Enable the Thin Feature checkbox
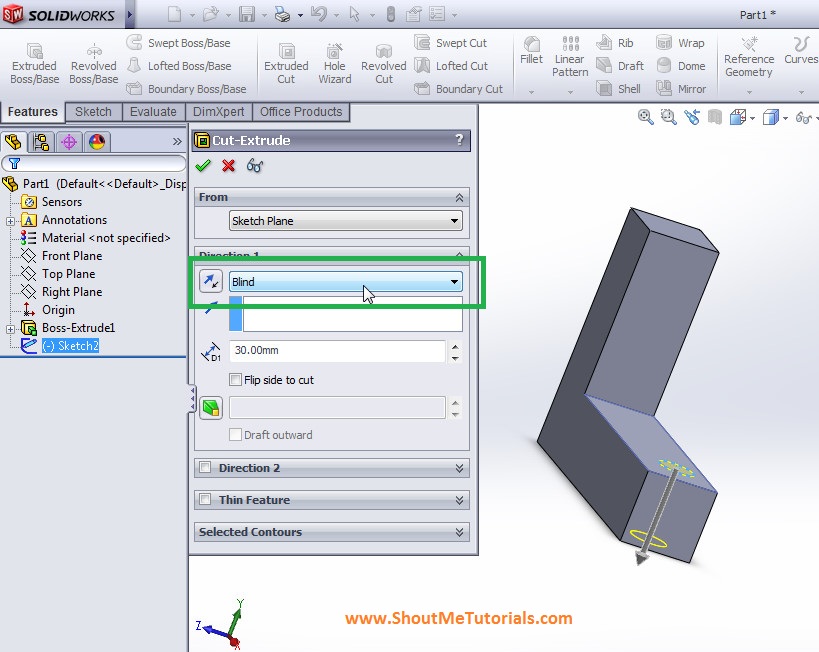The width and height of the screenshot is (819, 652). (x=205, y=499)
